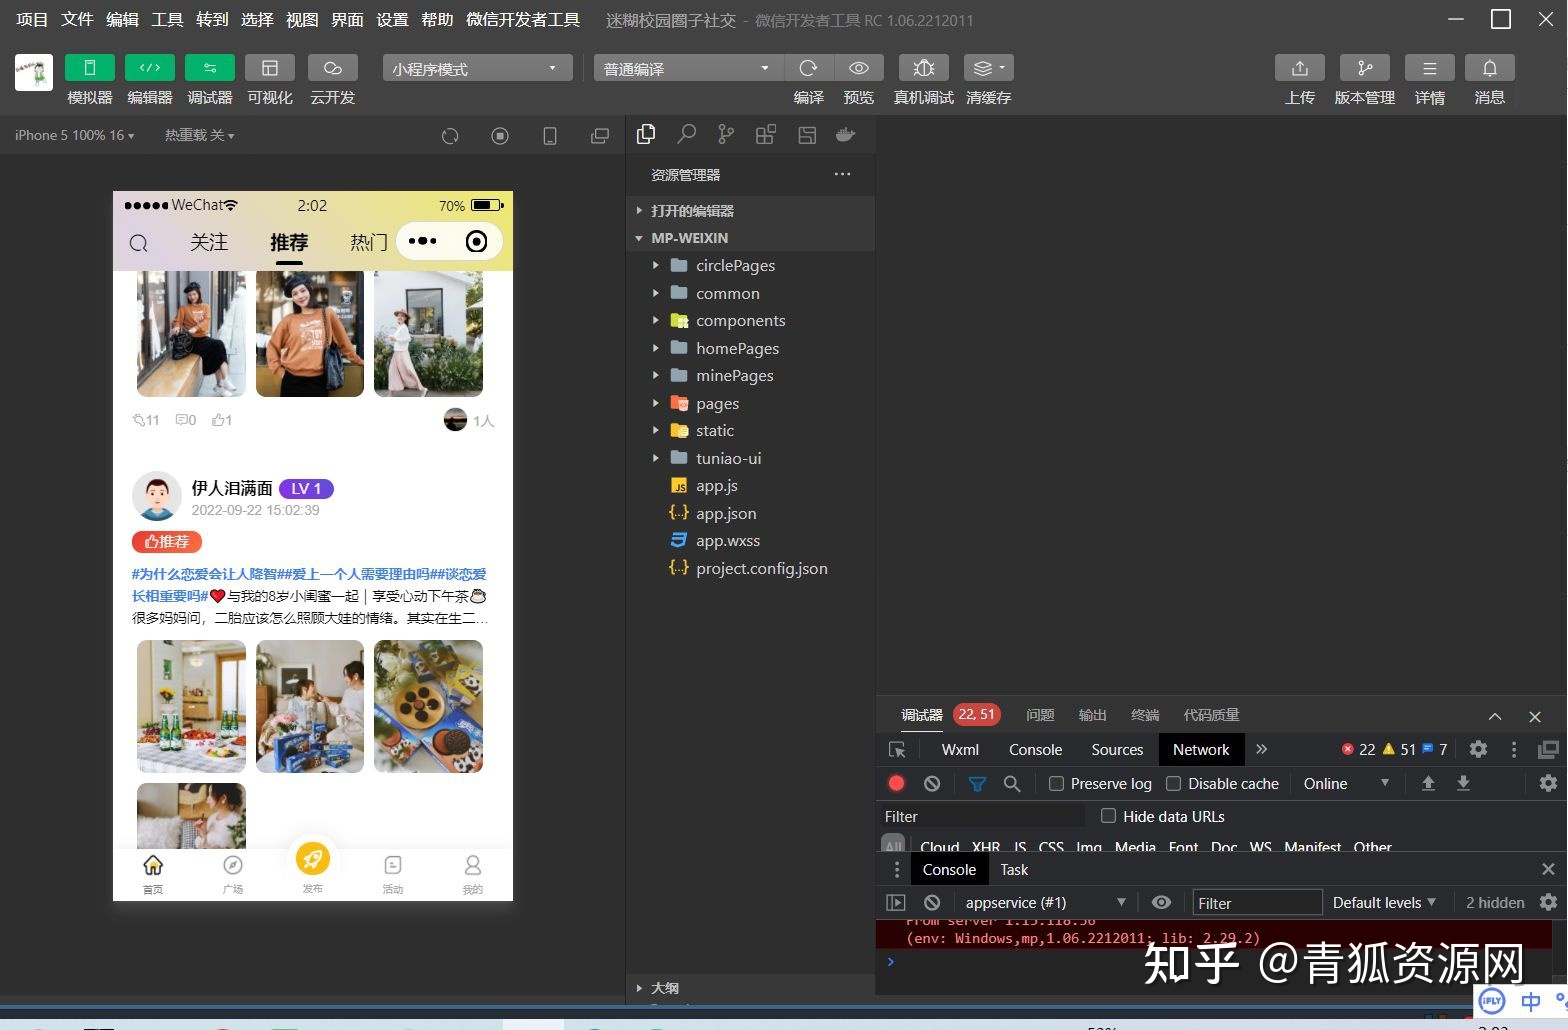This screenshot has height=1030, width=1568.
Task: Open the Online throttling dropdown
Action: (1346, 784)
